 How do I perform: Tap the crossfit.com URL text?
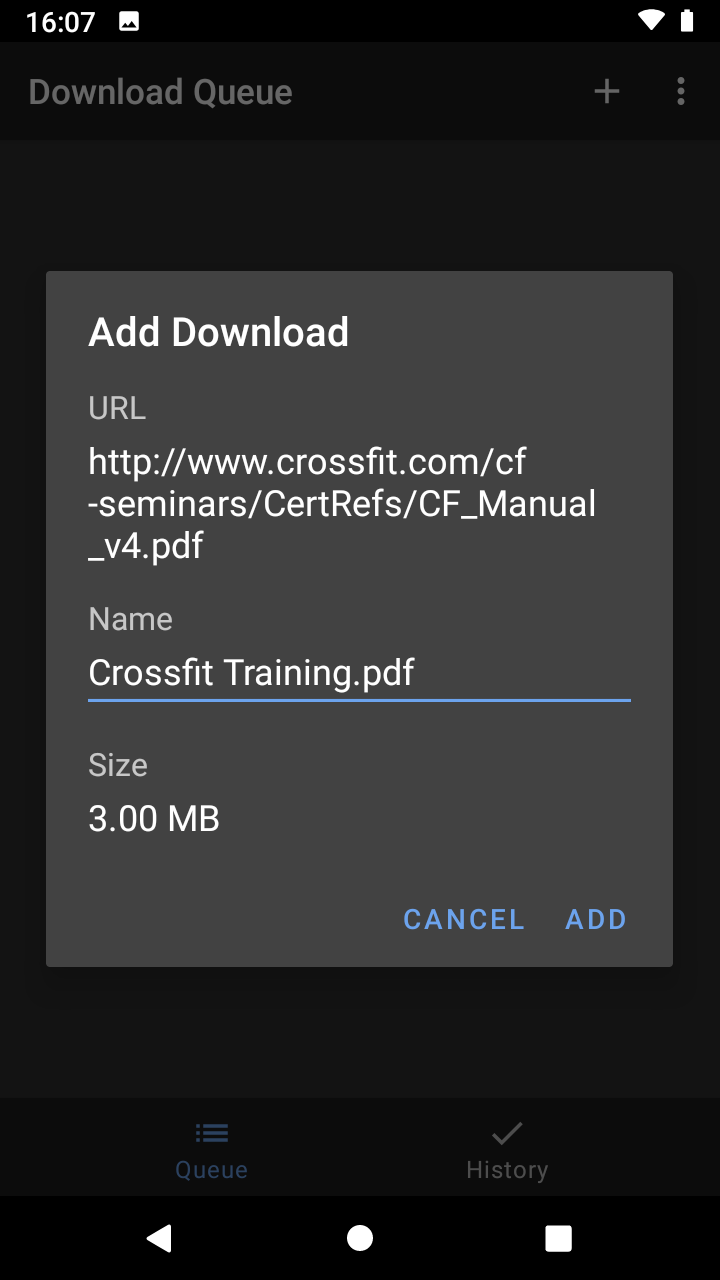click(x=342, y=503)
